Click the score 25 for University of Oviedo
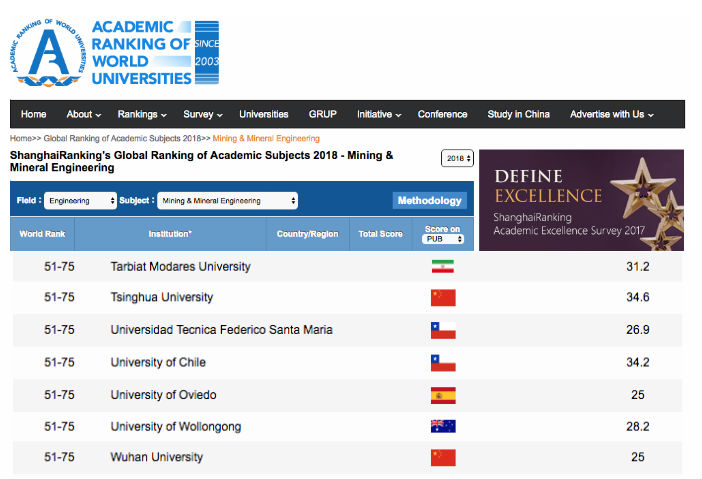 pos(638,395)
